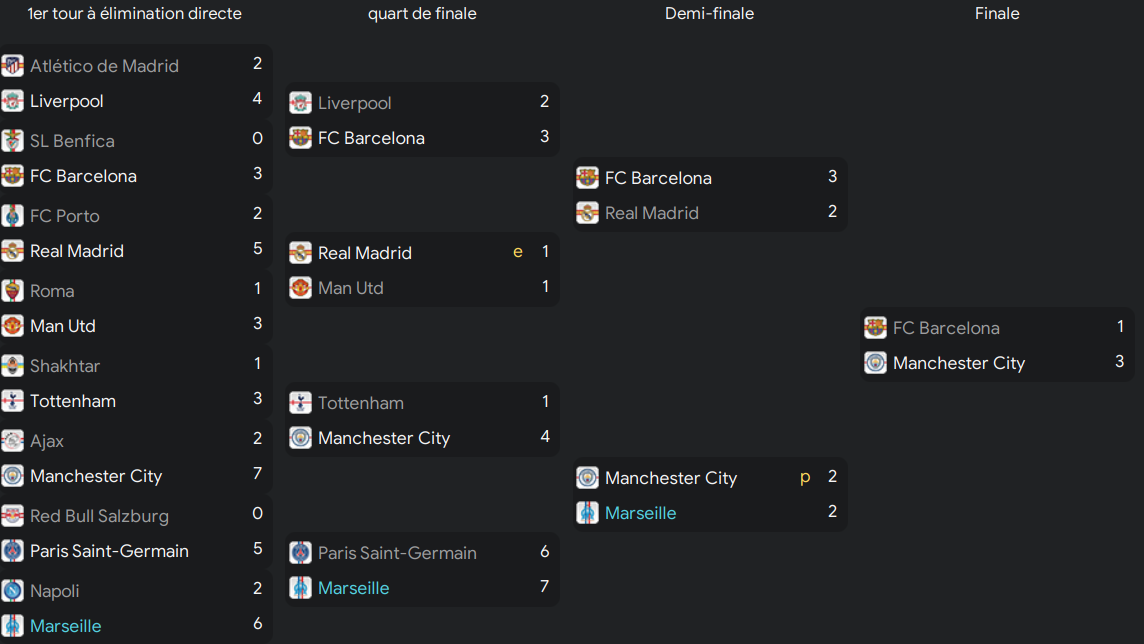
Task: Click the Roma club crest
Action: click(12, 291)
